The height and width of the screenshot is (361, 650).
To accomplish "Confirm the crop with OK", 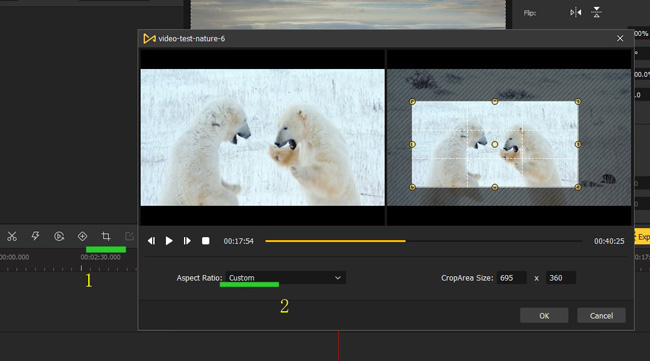I will pos(544,315).
